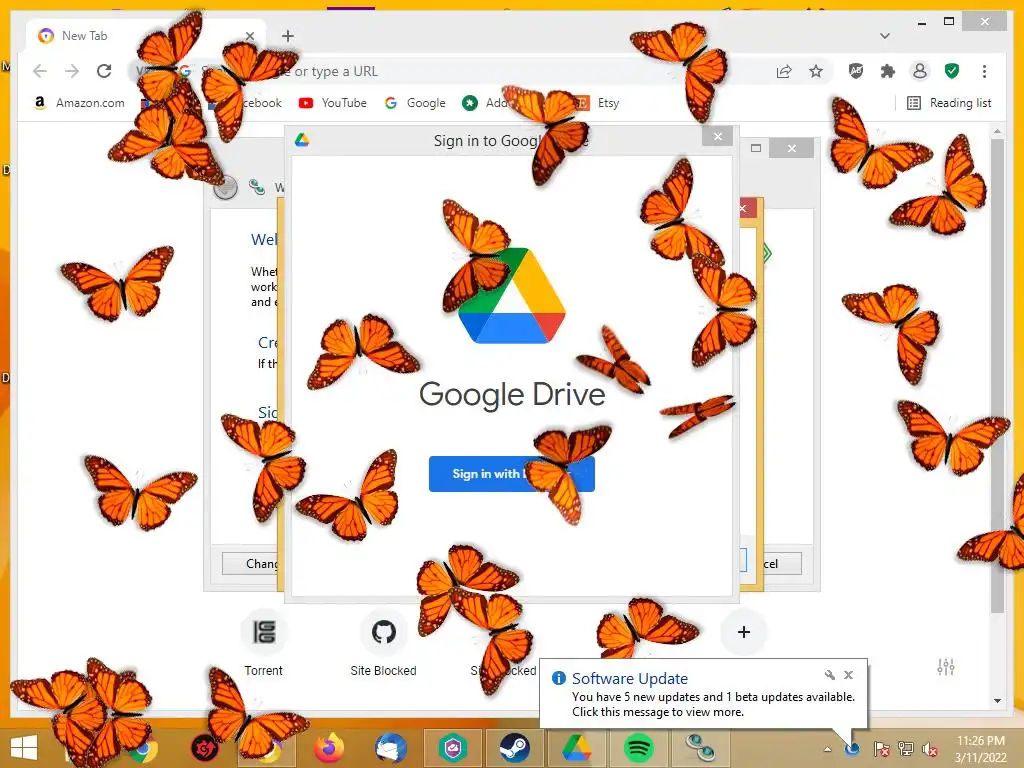
Task: Open the ad blocker extension icon
Action: pyautogui.click(x=856, y=71)
